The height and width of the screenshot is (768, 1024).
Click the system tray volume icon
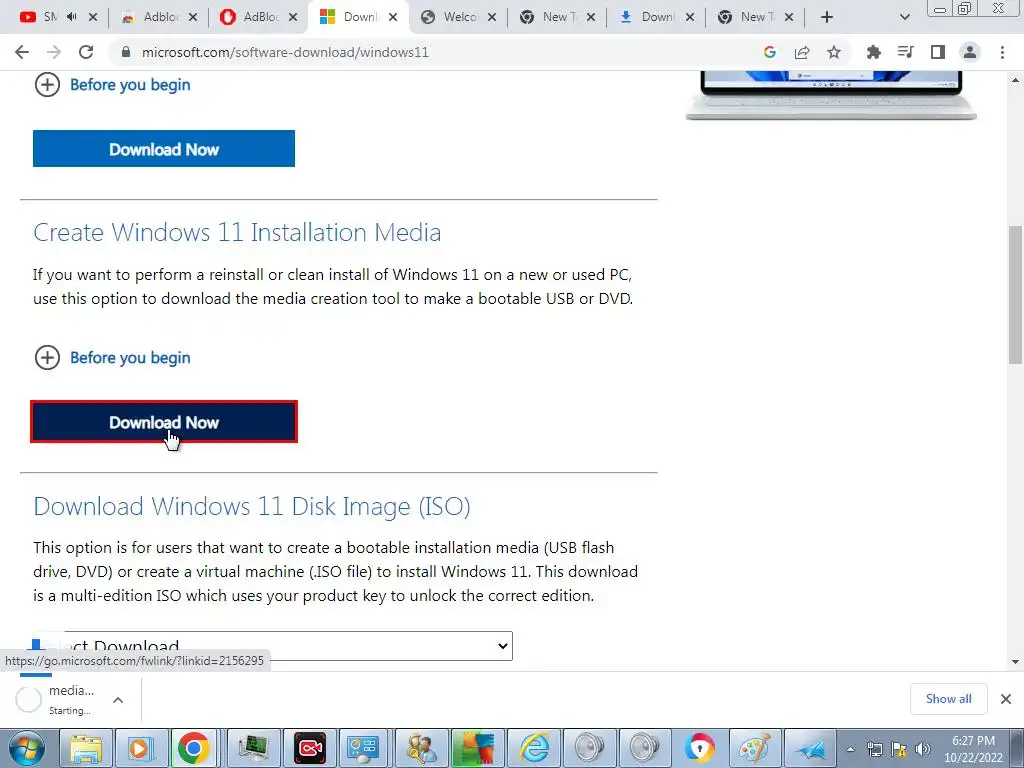923,749
